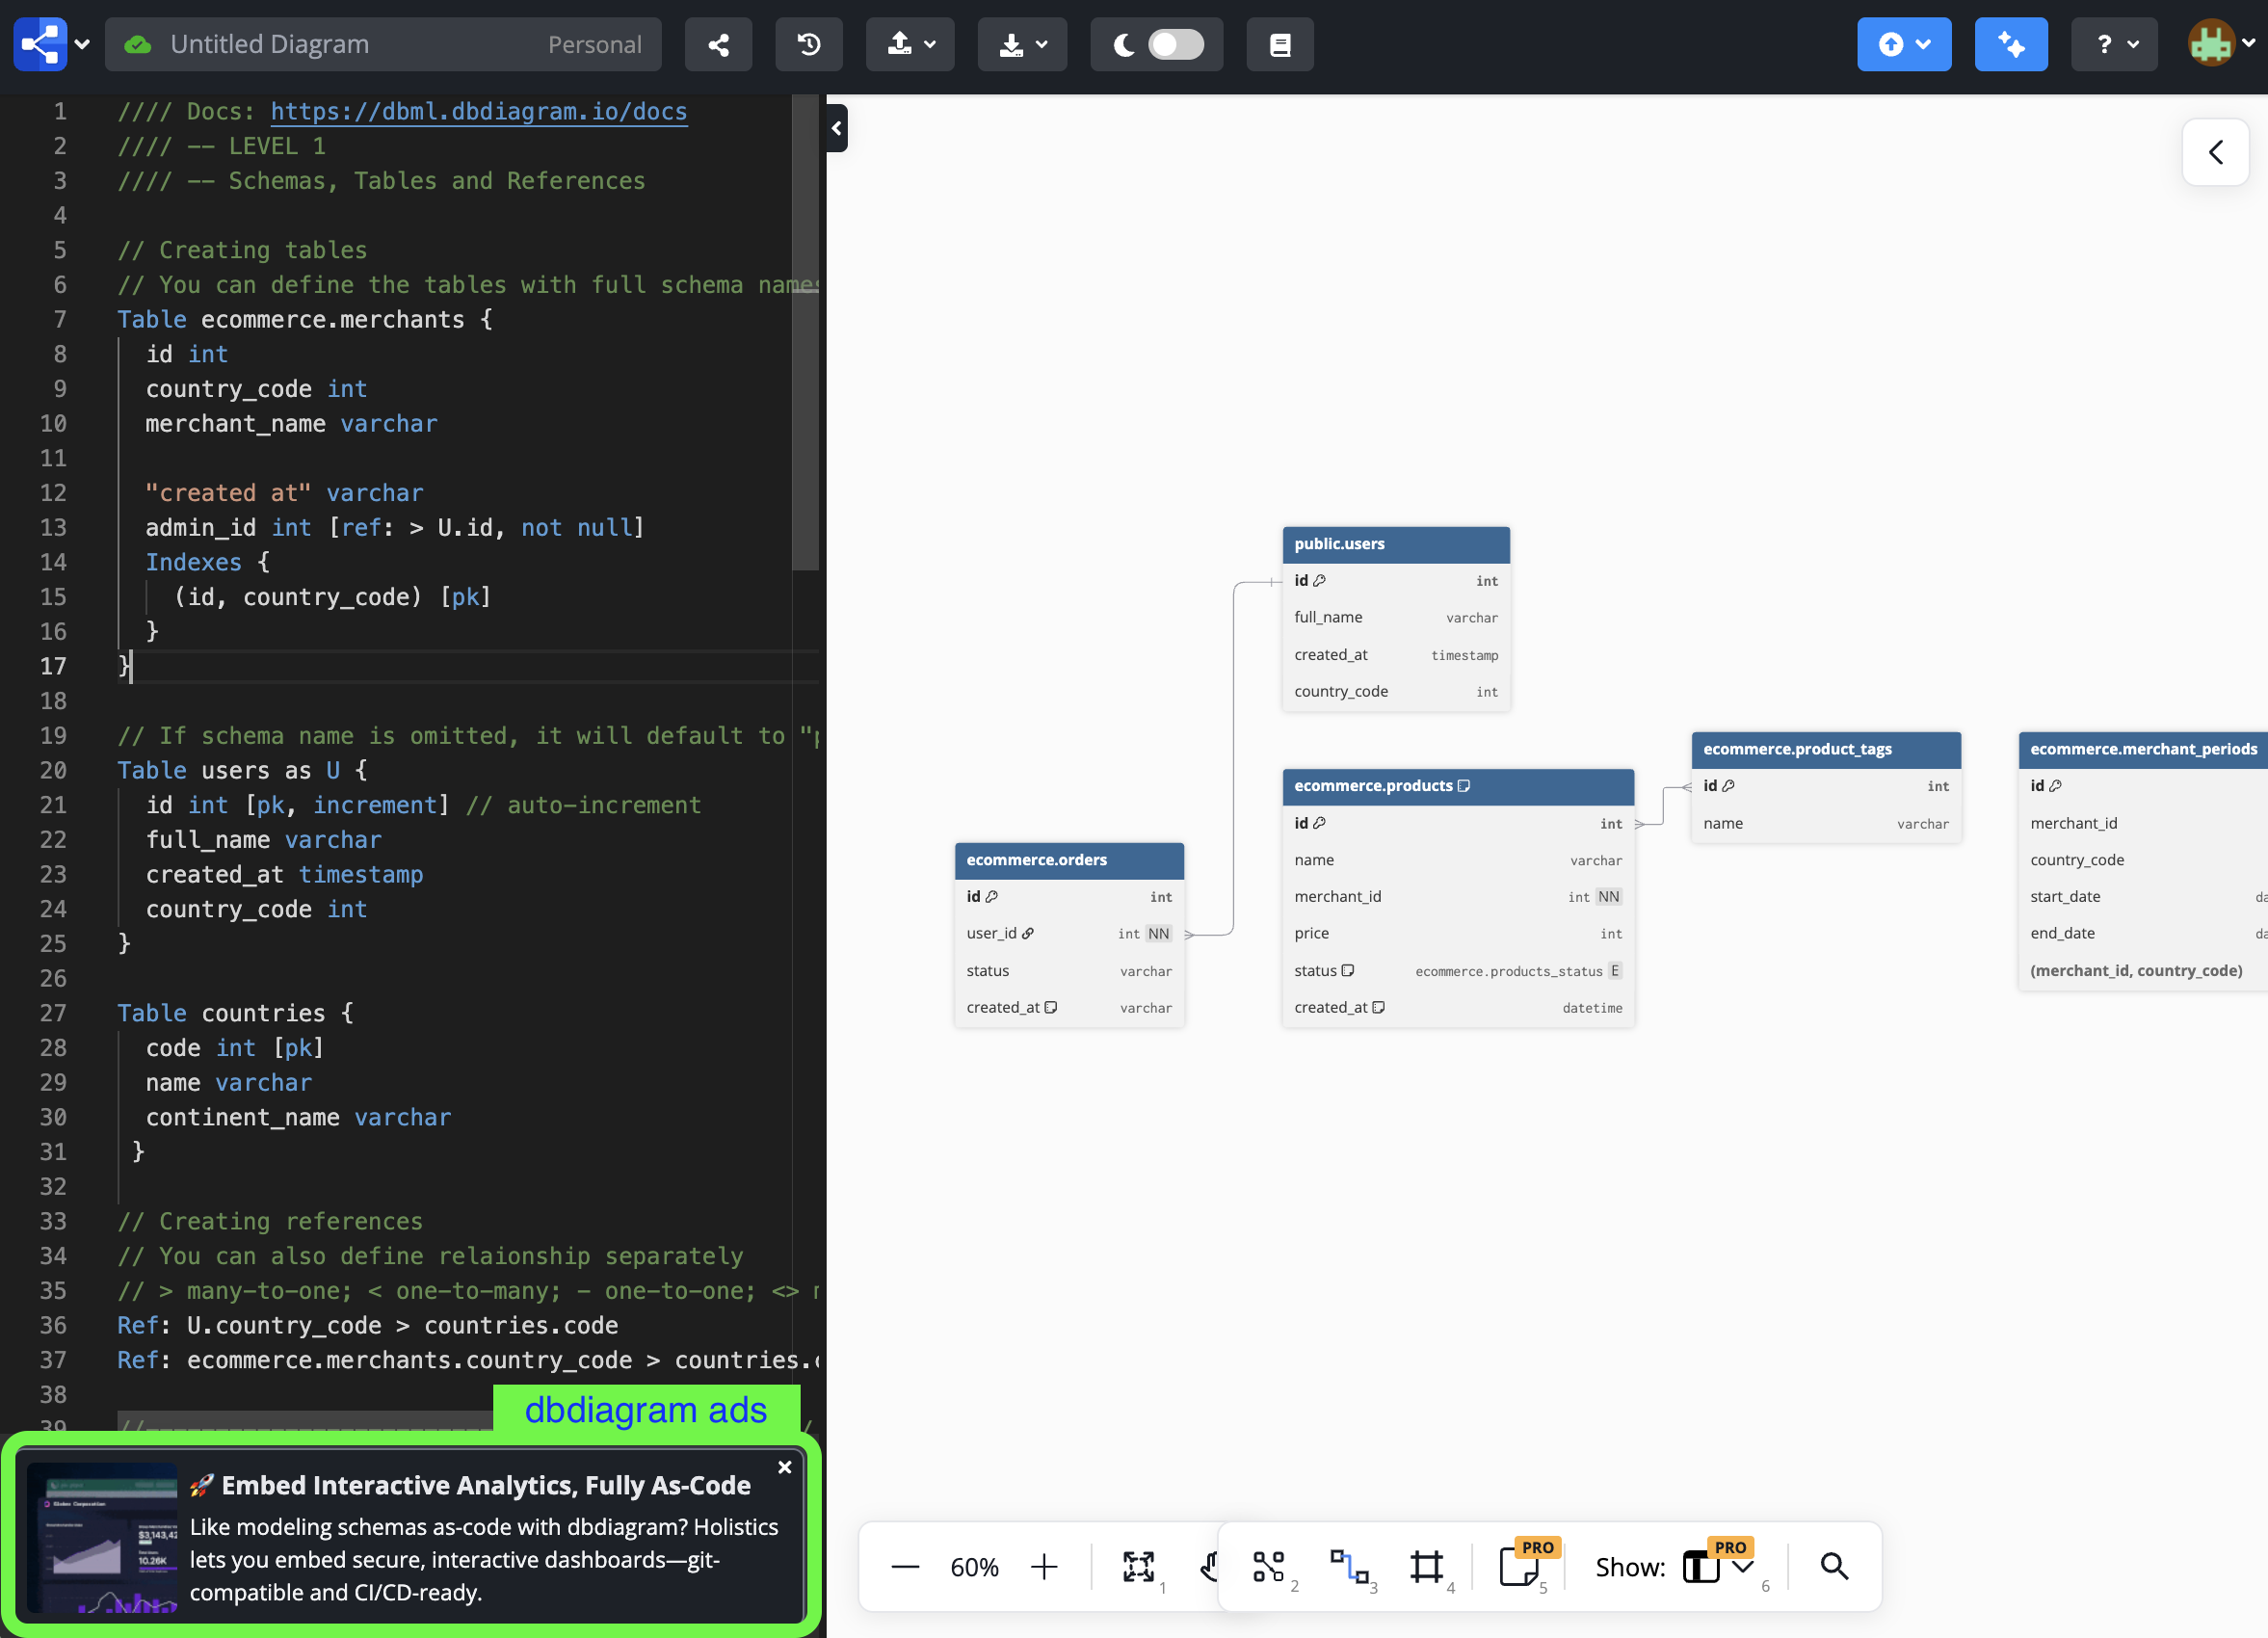Image resolution: width=2268 pixels, height=1638 pixels.
Task: Open the version history icon
Action: coord(808,44)
